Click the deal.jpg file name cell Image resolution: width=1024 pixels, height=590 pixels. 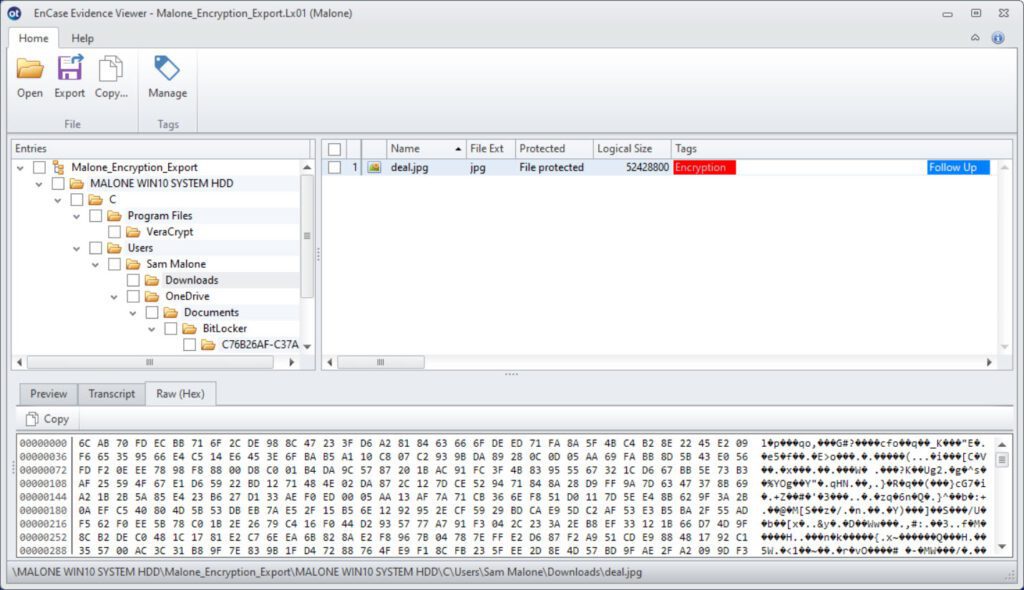409,167
